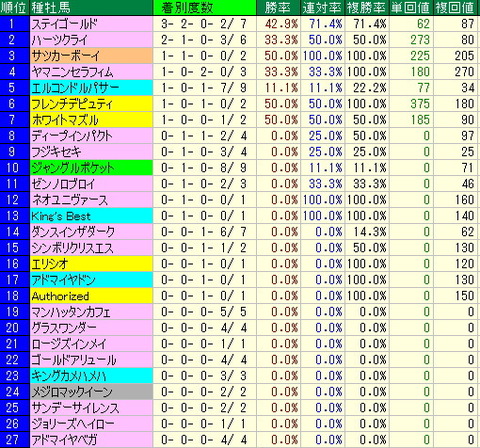Viewport: 480px width, 448px height.
Task: Click the 種牡馬 column header
Action: (x=91, y=7)
